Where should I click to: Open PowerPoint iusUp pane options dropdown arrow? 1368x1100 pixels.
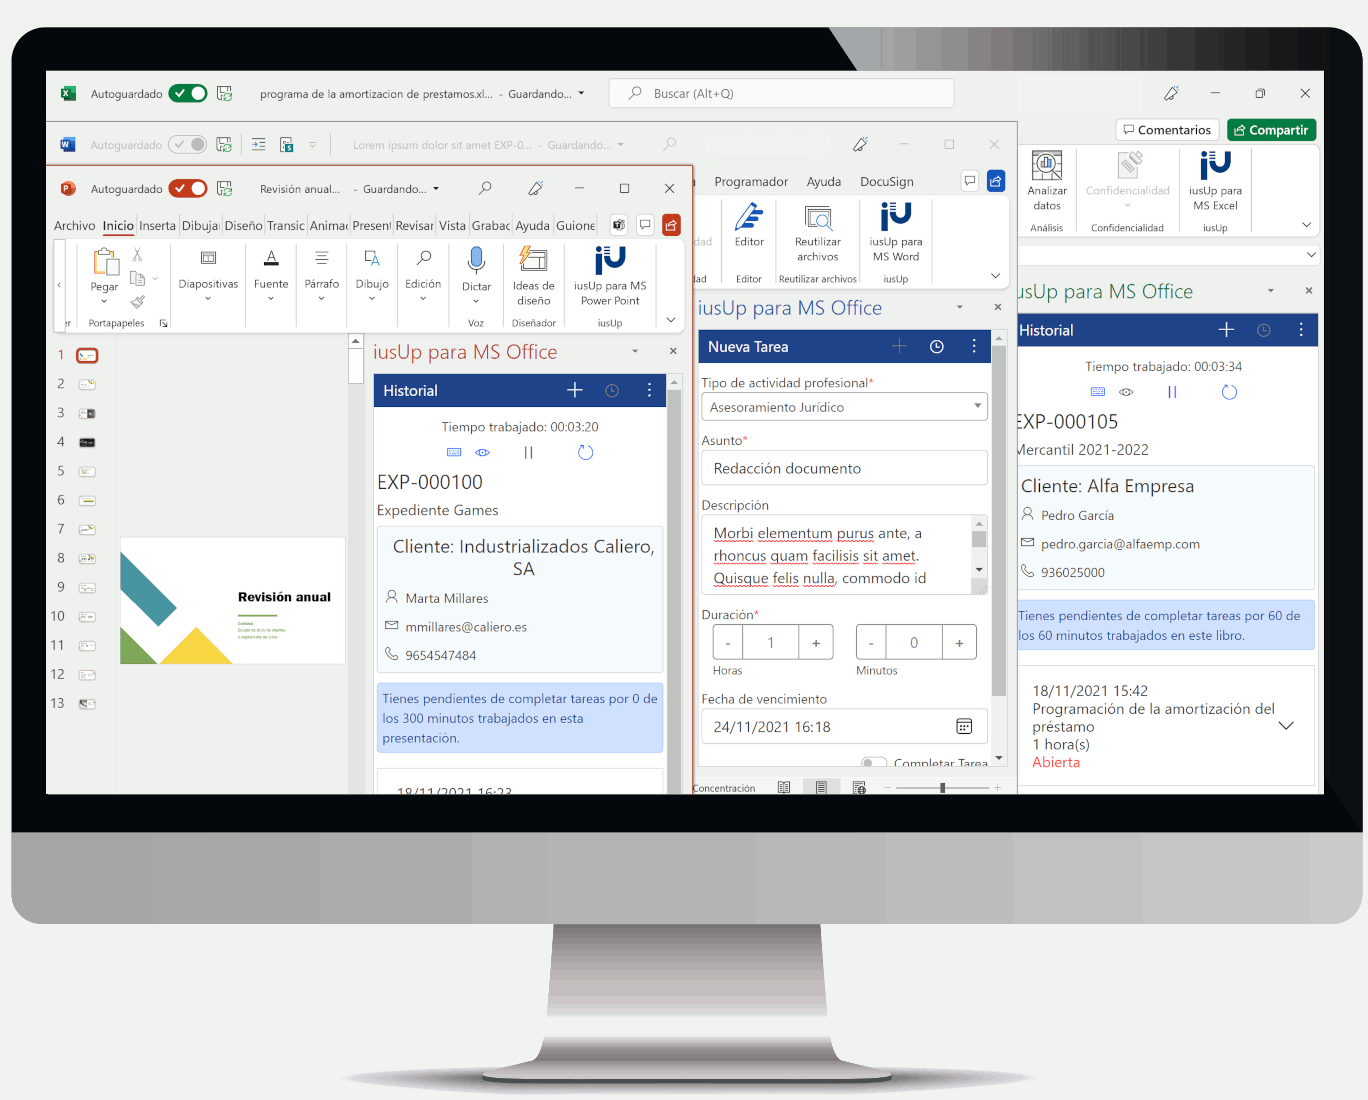[x=635, y=351]
